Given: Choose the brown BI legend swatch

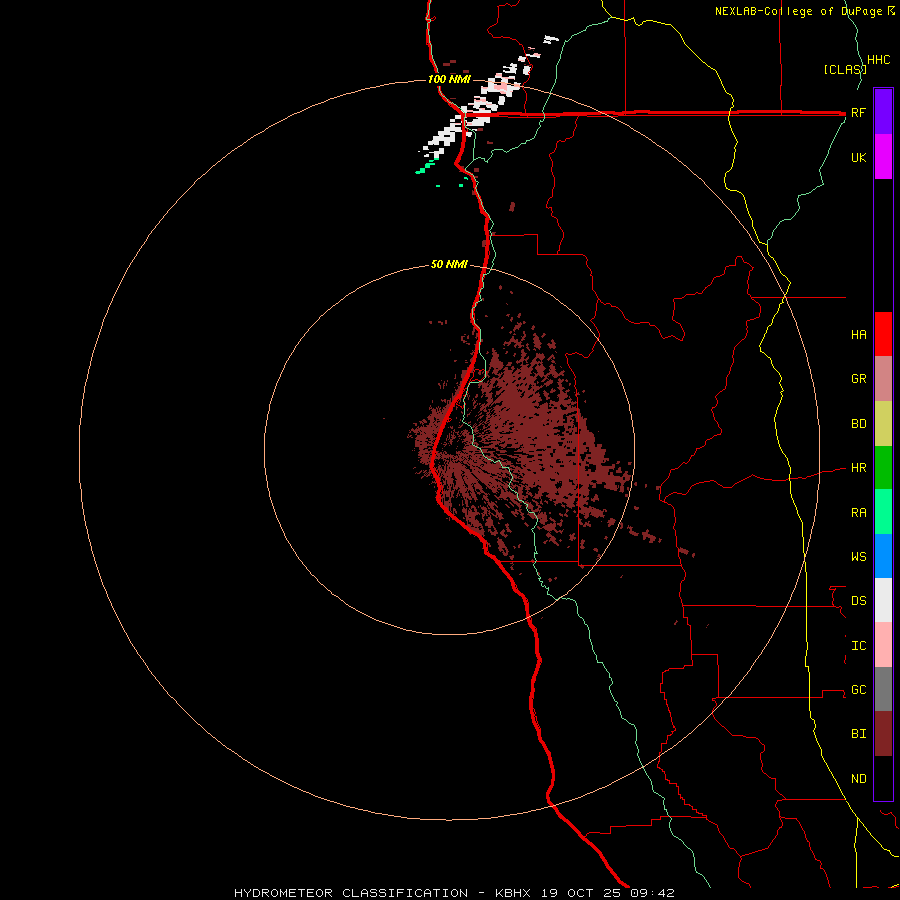Looking at the screenshot, I should pos(883,734).
